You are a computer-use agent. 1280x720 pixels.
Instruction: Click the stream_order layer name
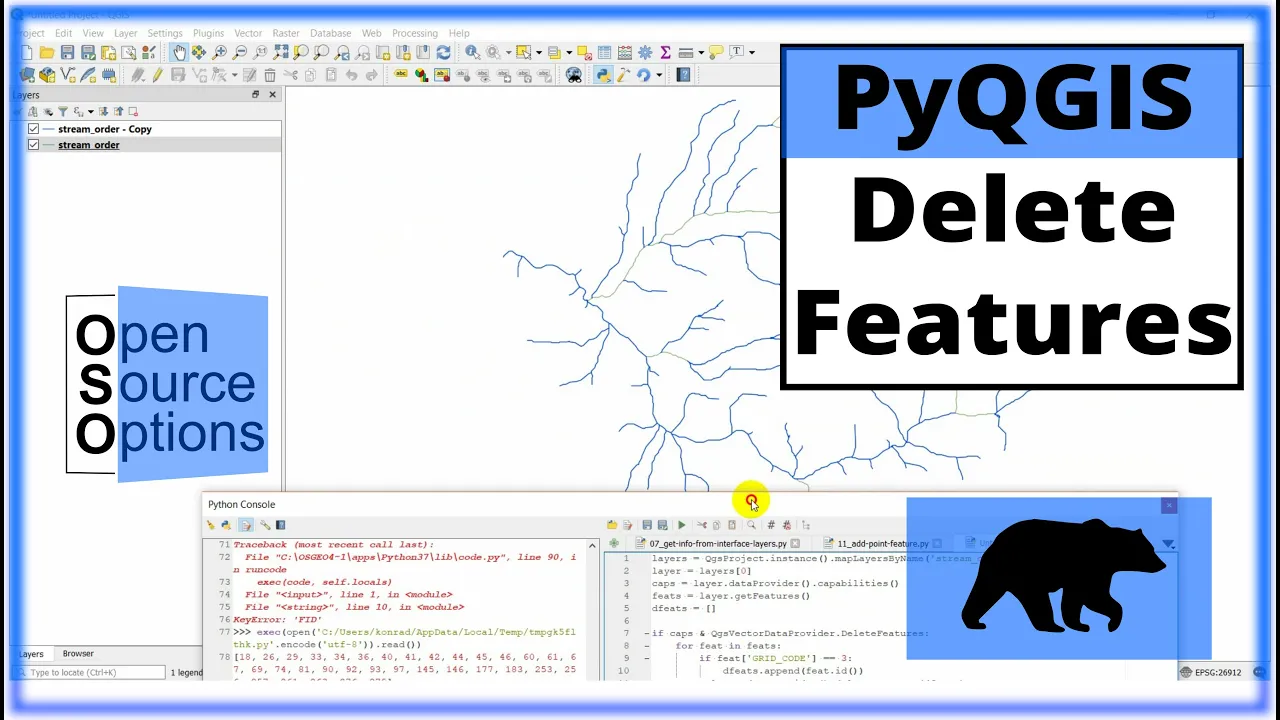(89, 145)
